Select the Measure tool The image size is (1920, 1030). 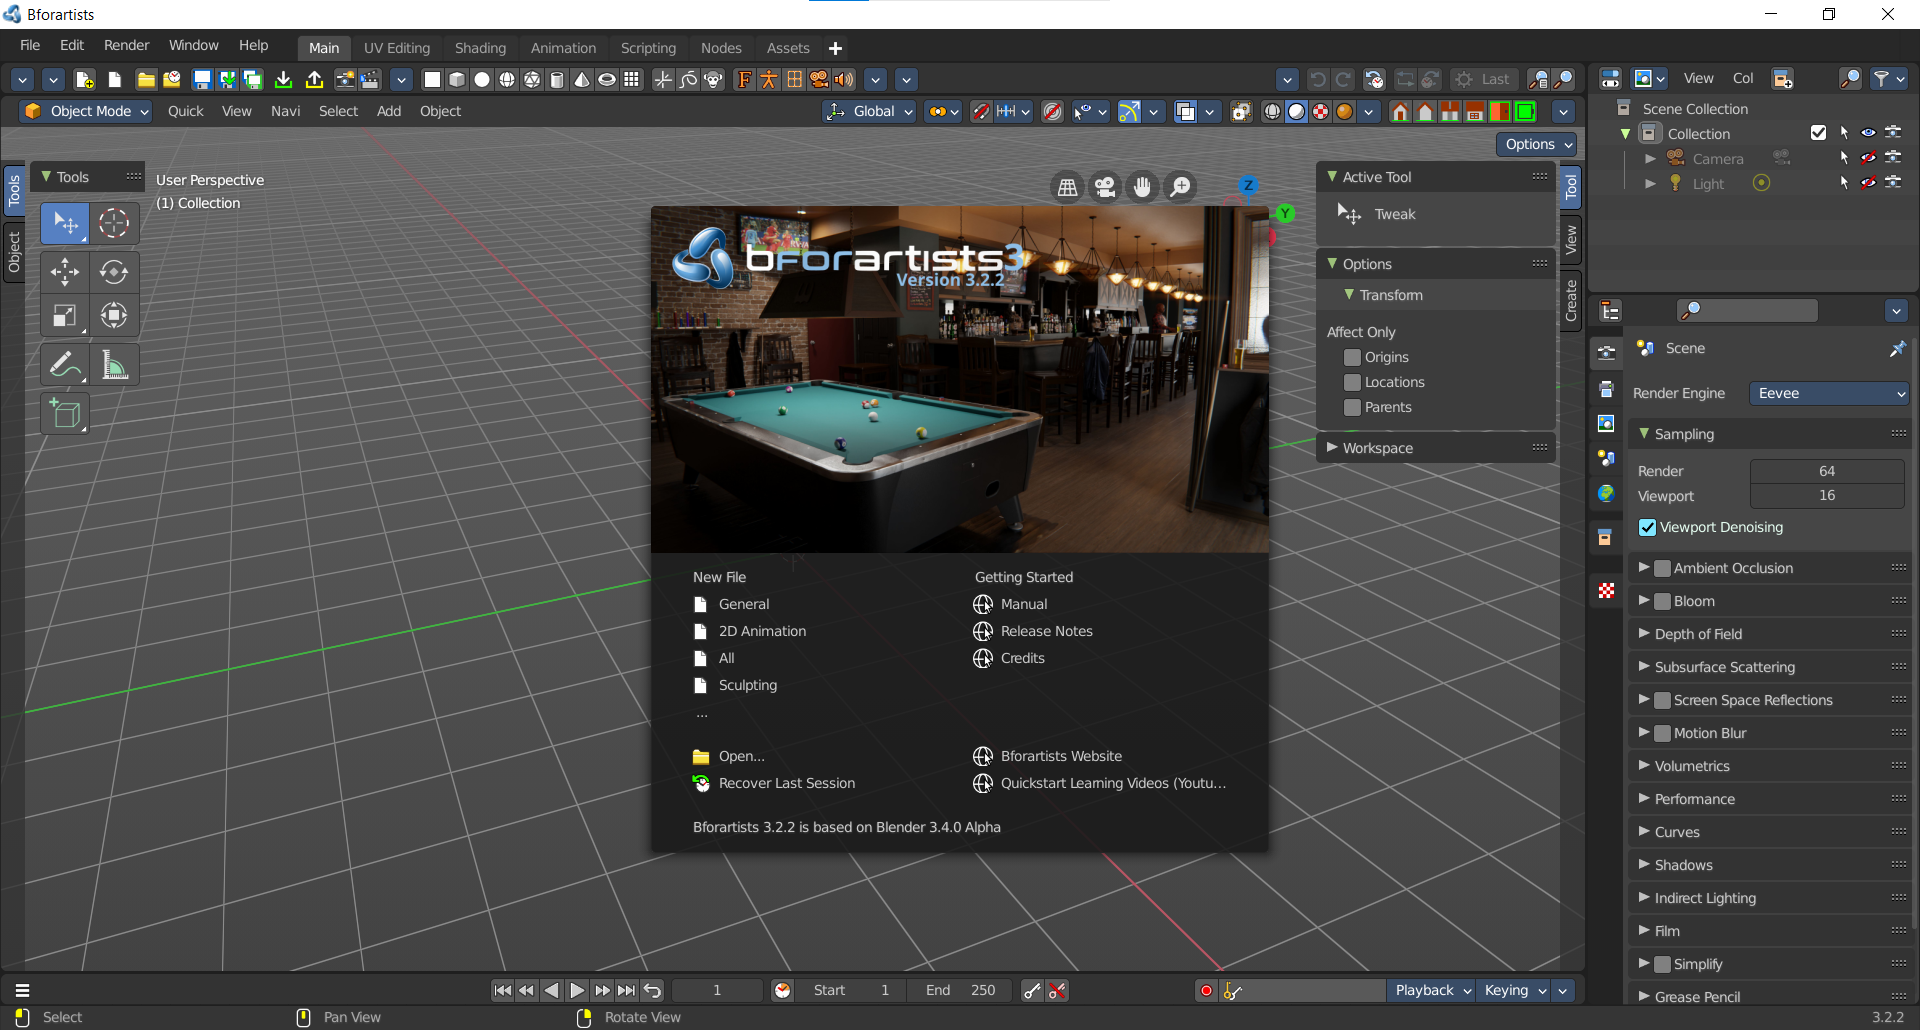(114, 365)
